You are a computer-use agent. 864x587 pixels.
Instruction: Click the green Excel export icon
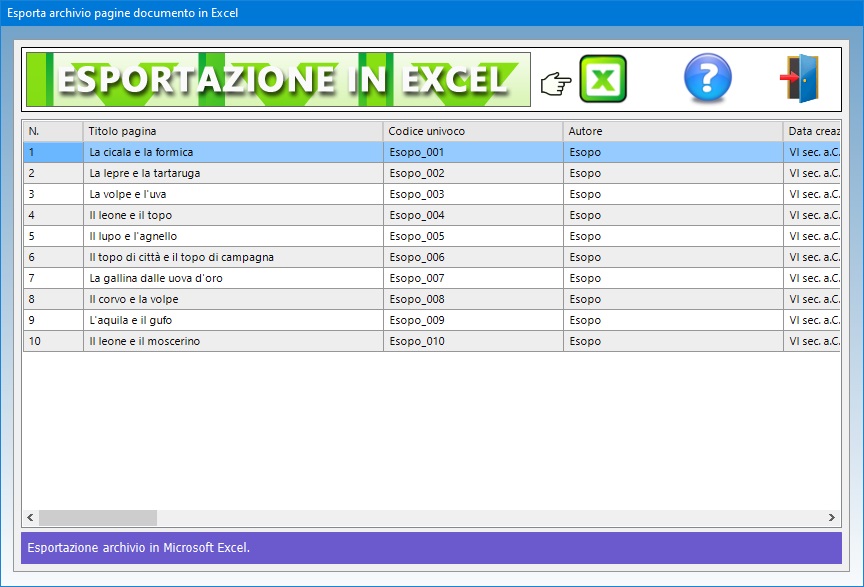603,80
